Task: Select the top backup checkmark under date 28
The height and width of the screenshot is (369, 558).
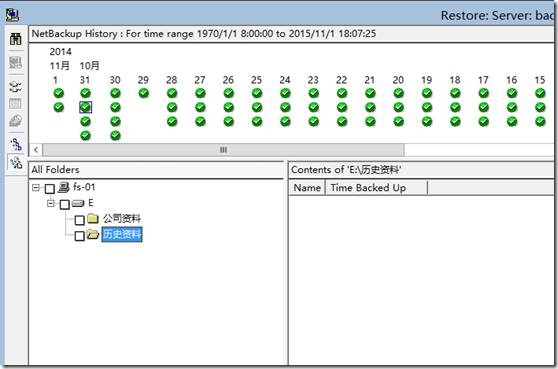Action: pos(172,93)
